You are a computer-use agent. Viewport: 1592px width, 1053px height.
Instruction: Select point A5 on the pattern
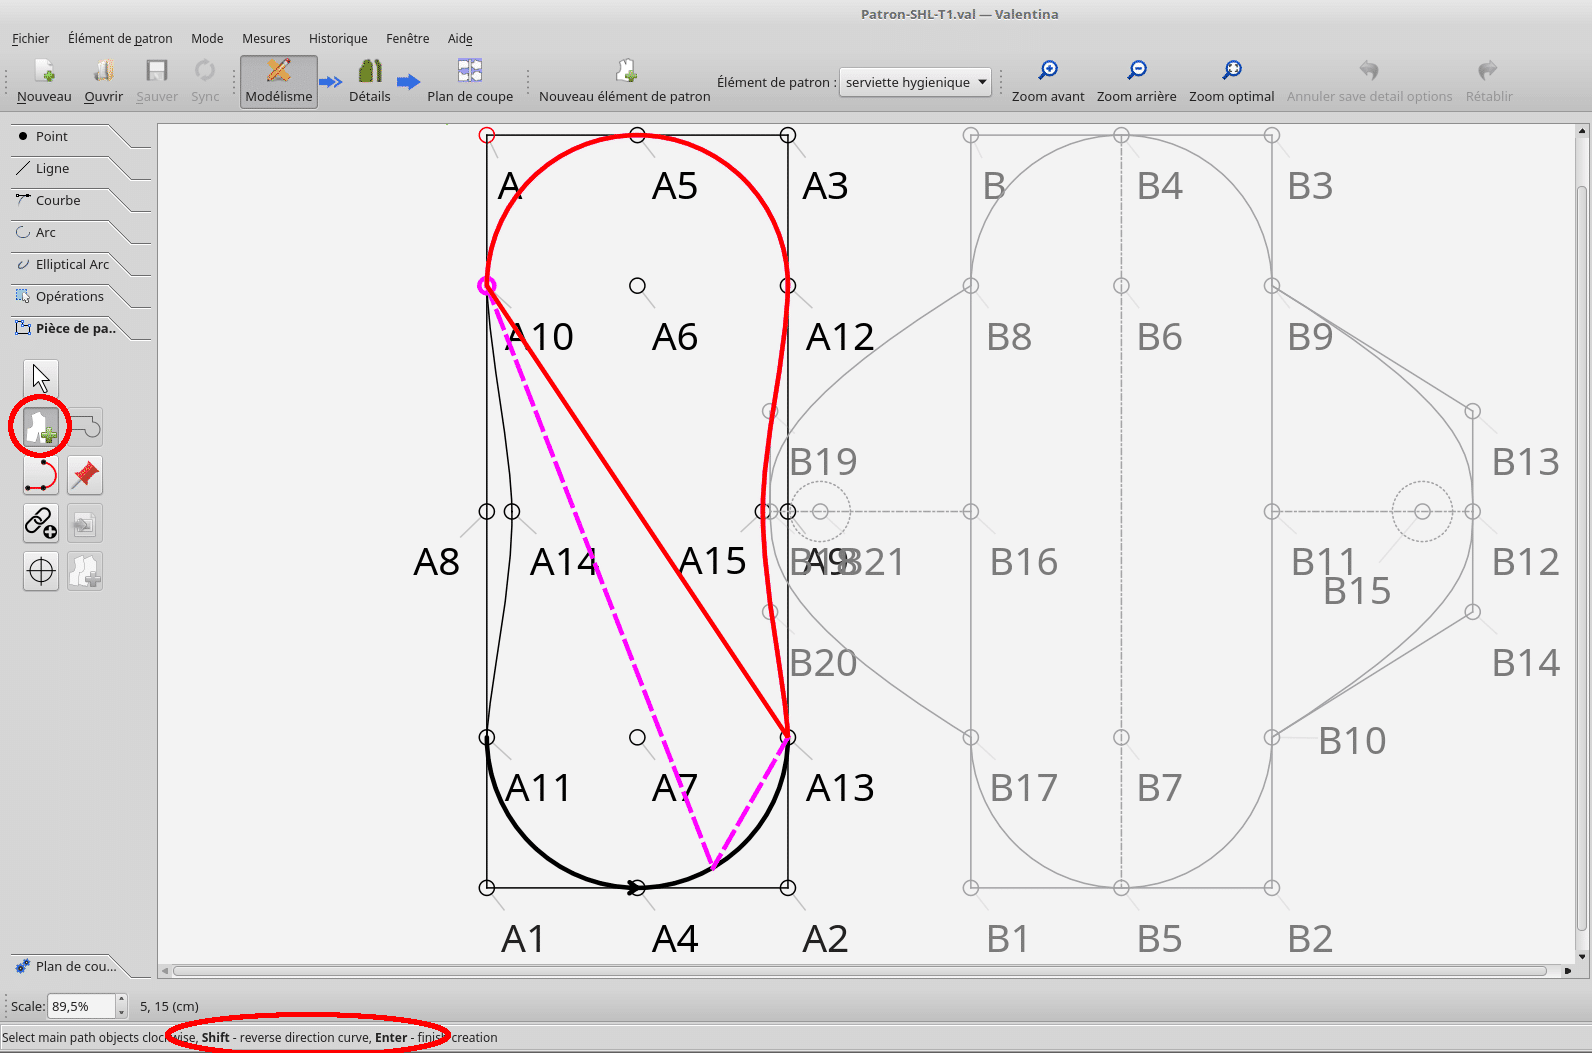[637, 135]
